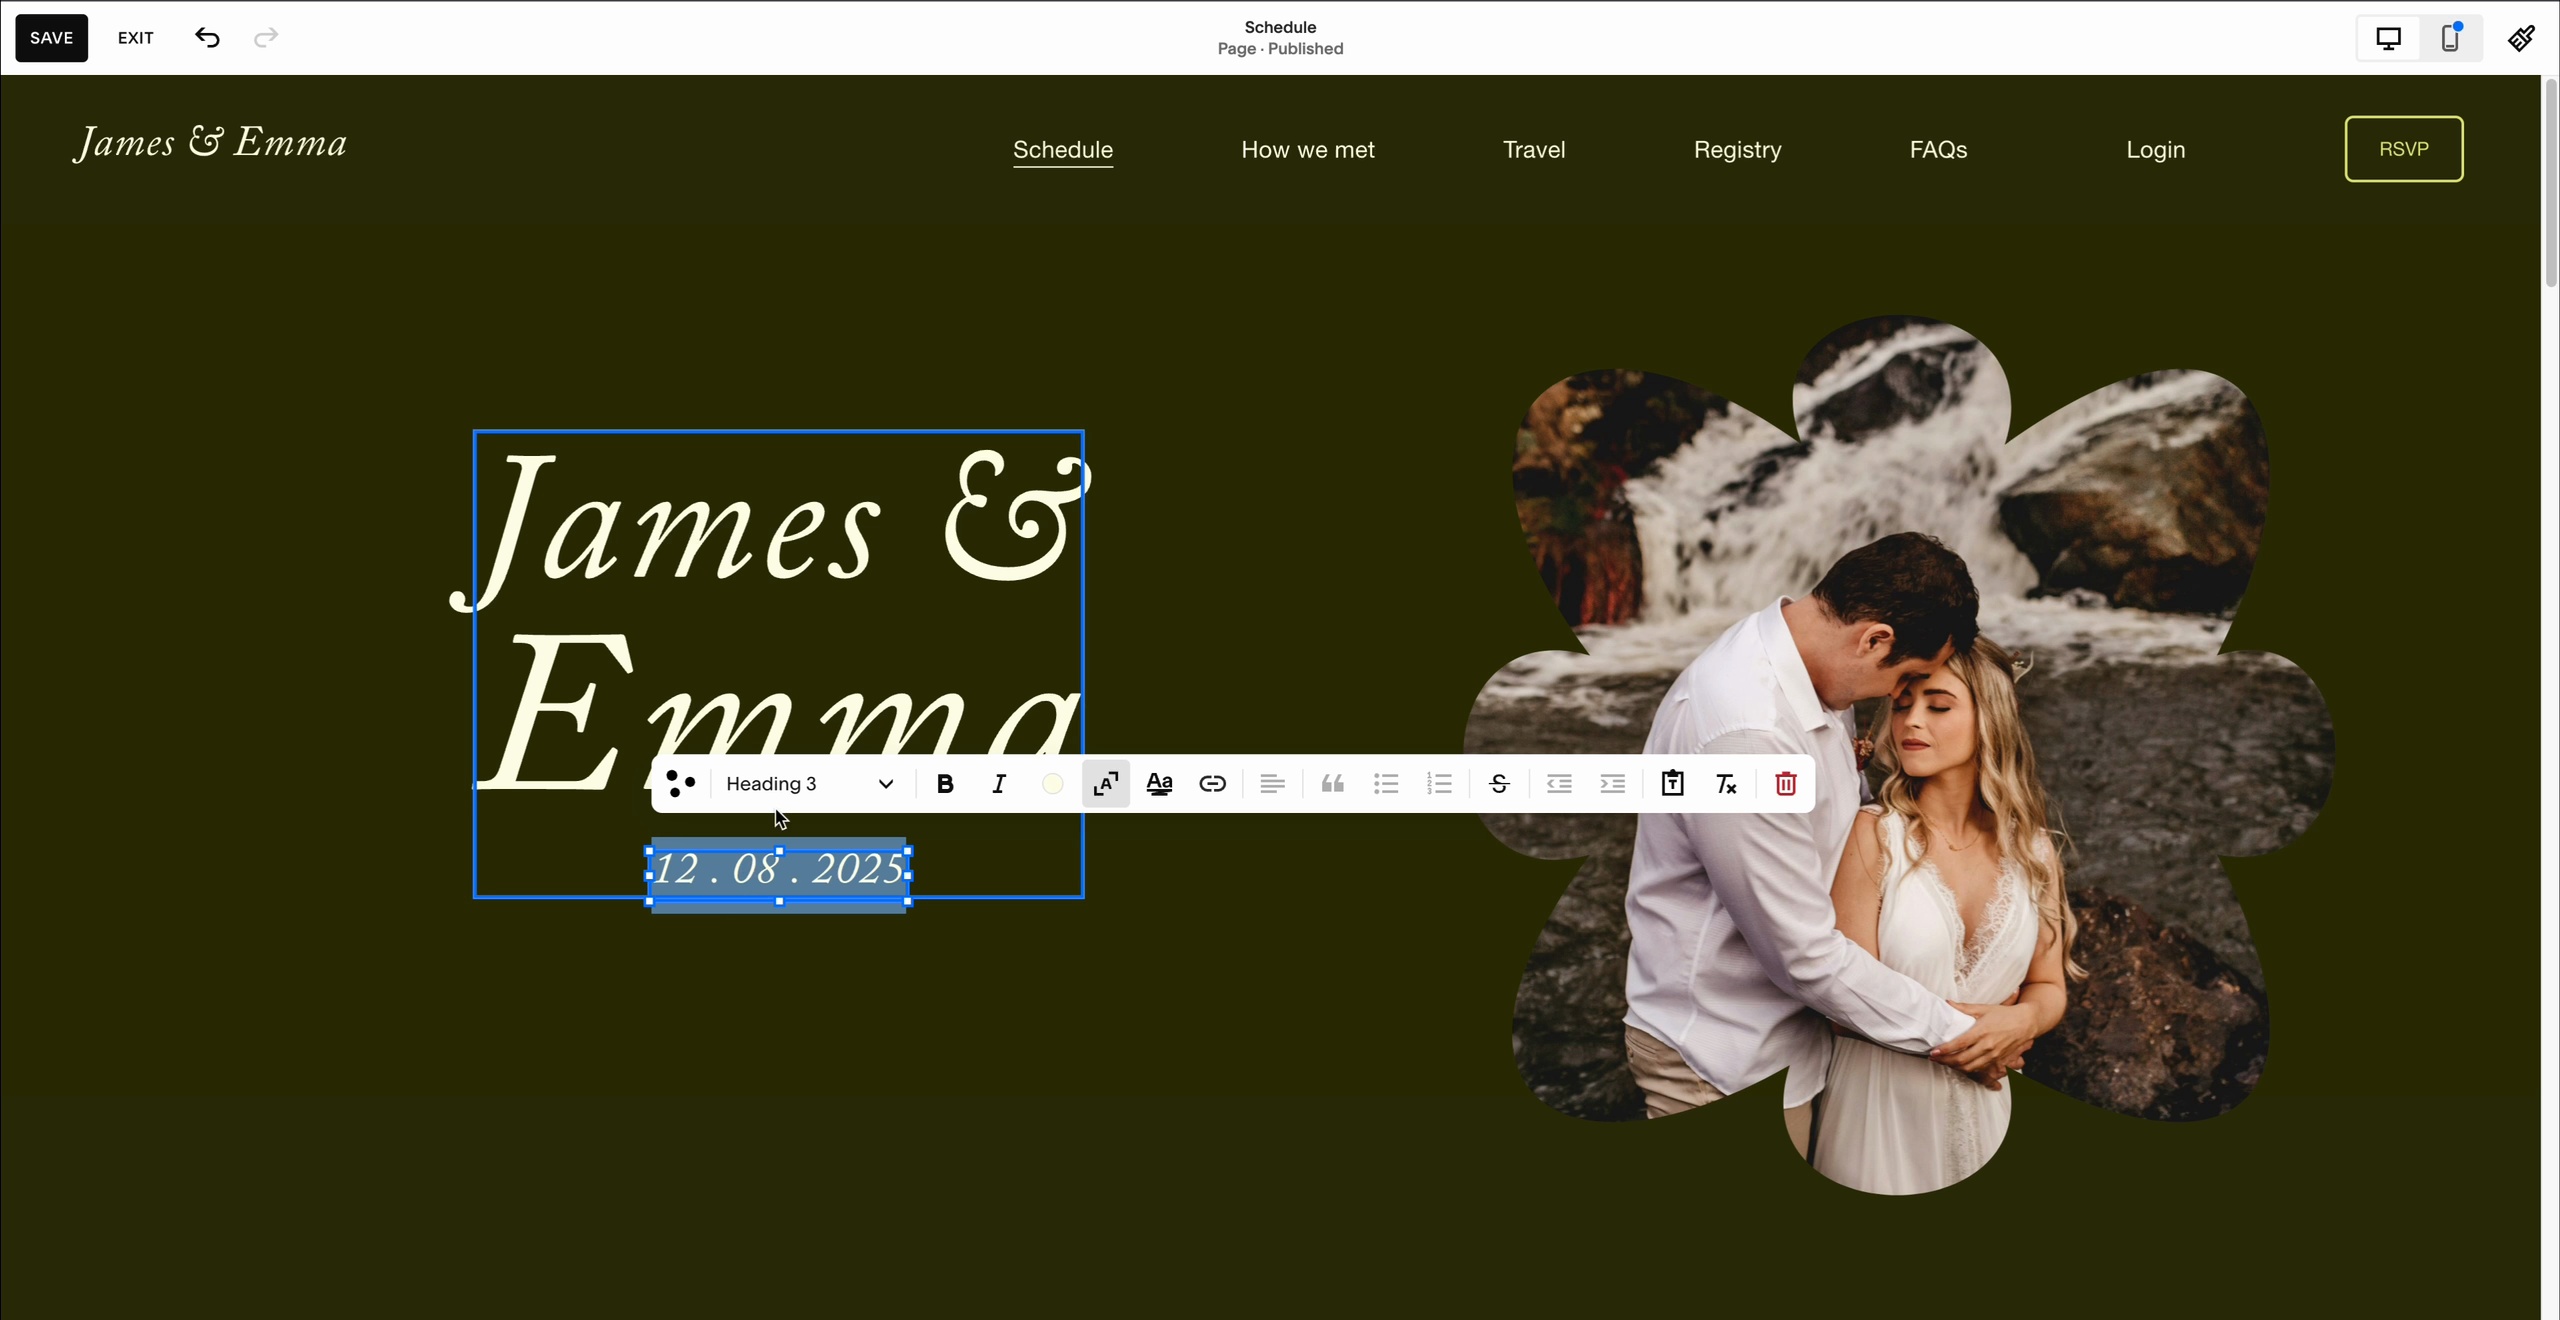The image size is (2560, 1320).
Task: Open the text alignment options
Action: [x=1272, y=784]
